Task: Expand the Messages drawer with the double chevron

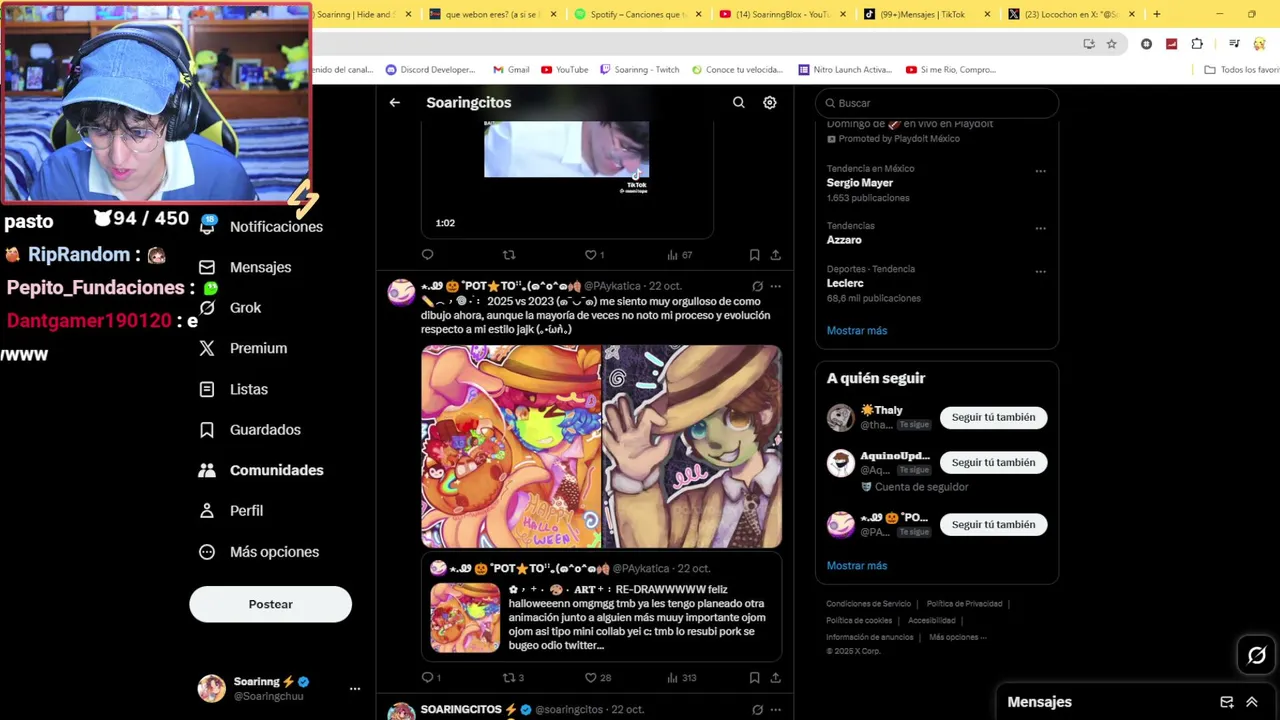Action: click(x=1251, y=702)
